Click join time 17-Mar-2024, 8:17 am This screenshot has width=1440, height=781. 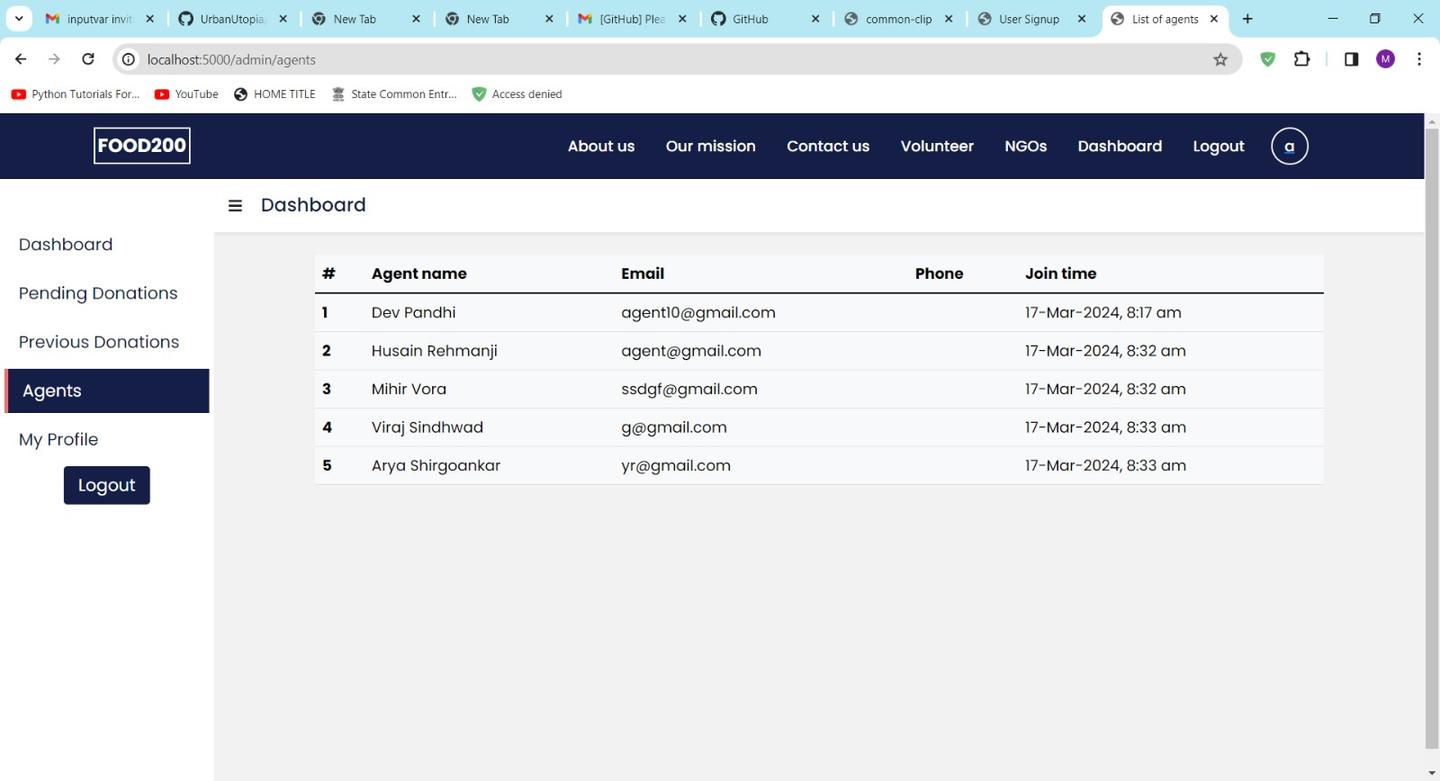(x=1103, y=312)
